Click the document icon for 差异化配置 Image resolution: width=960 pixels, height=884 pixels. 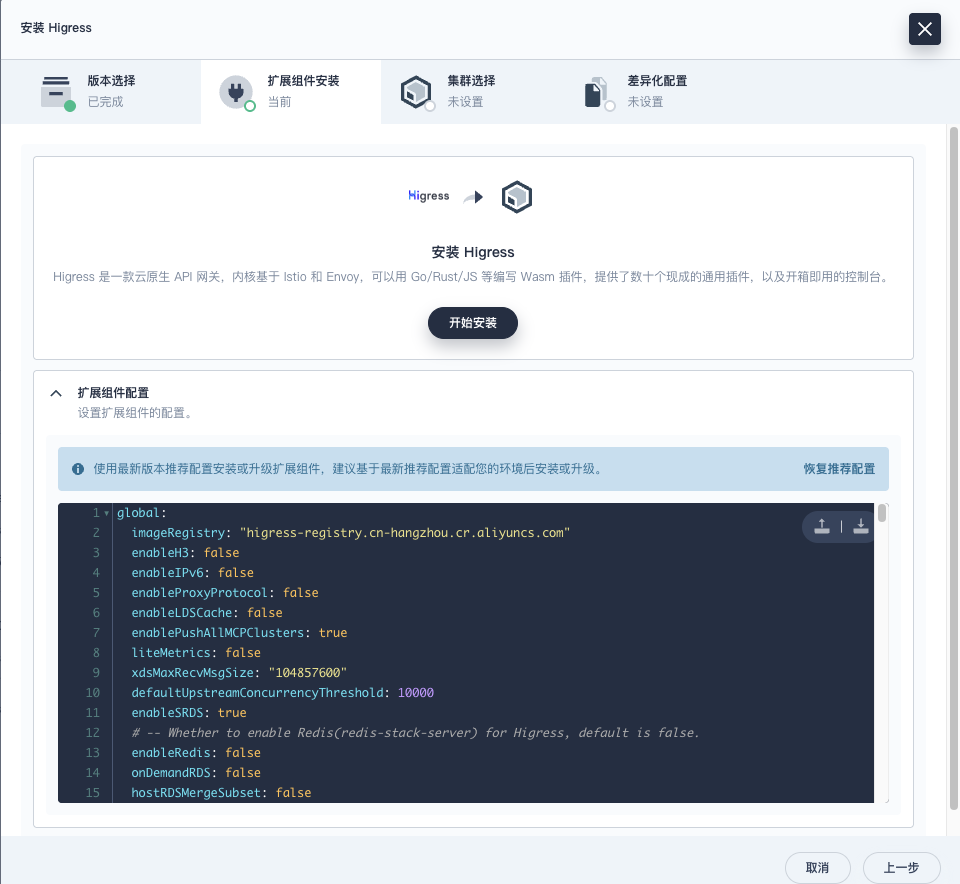[x=596, y=91]
